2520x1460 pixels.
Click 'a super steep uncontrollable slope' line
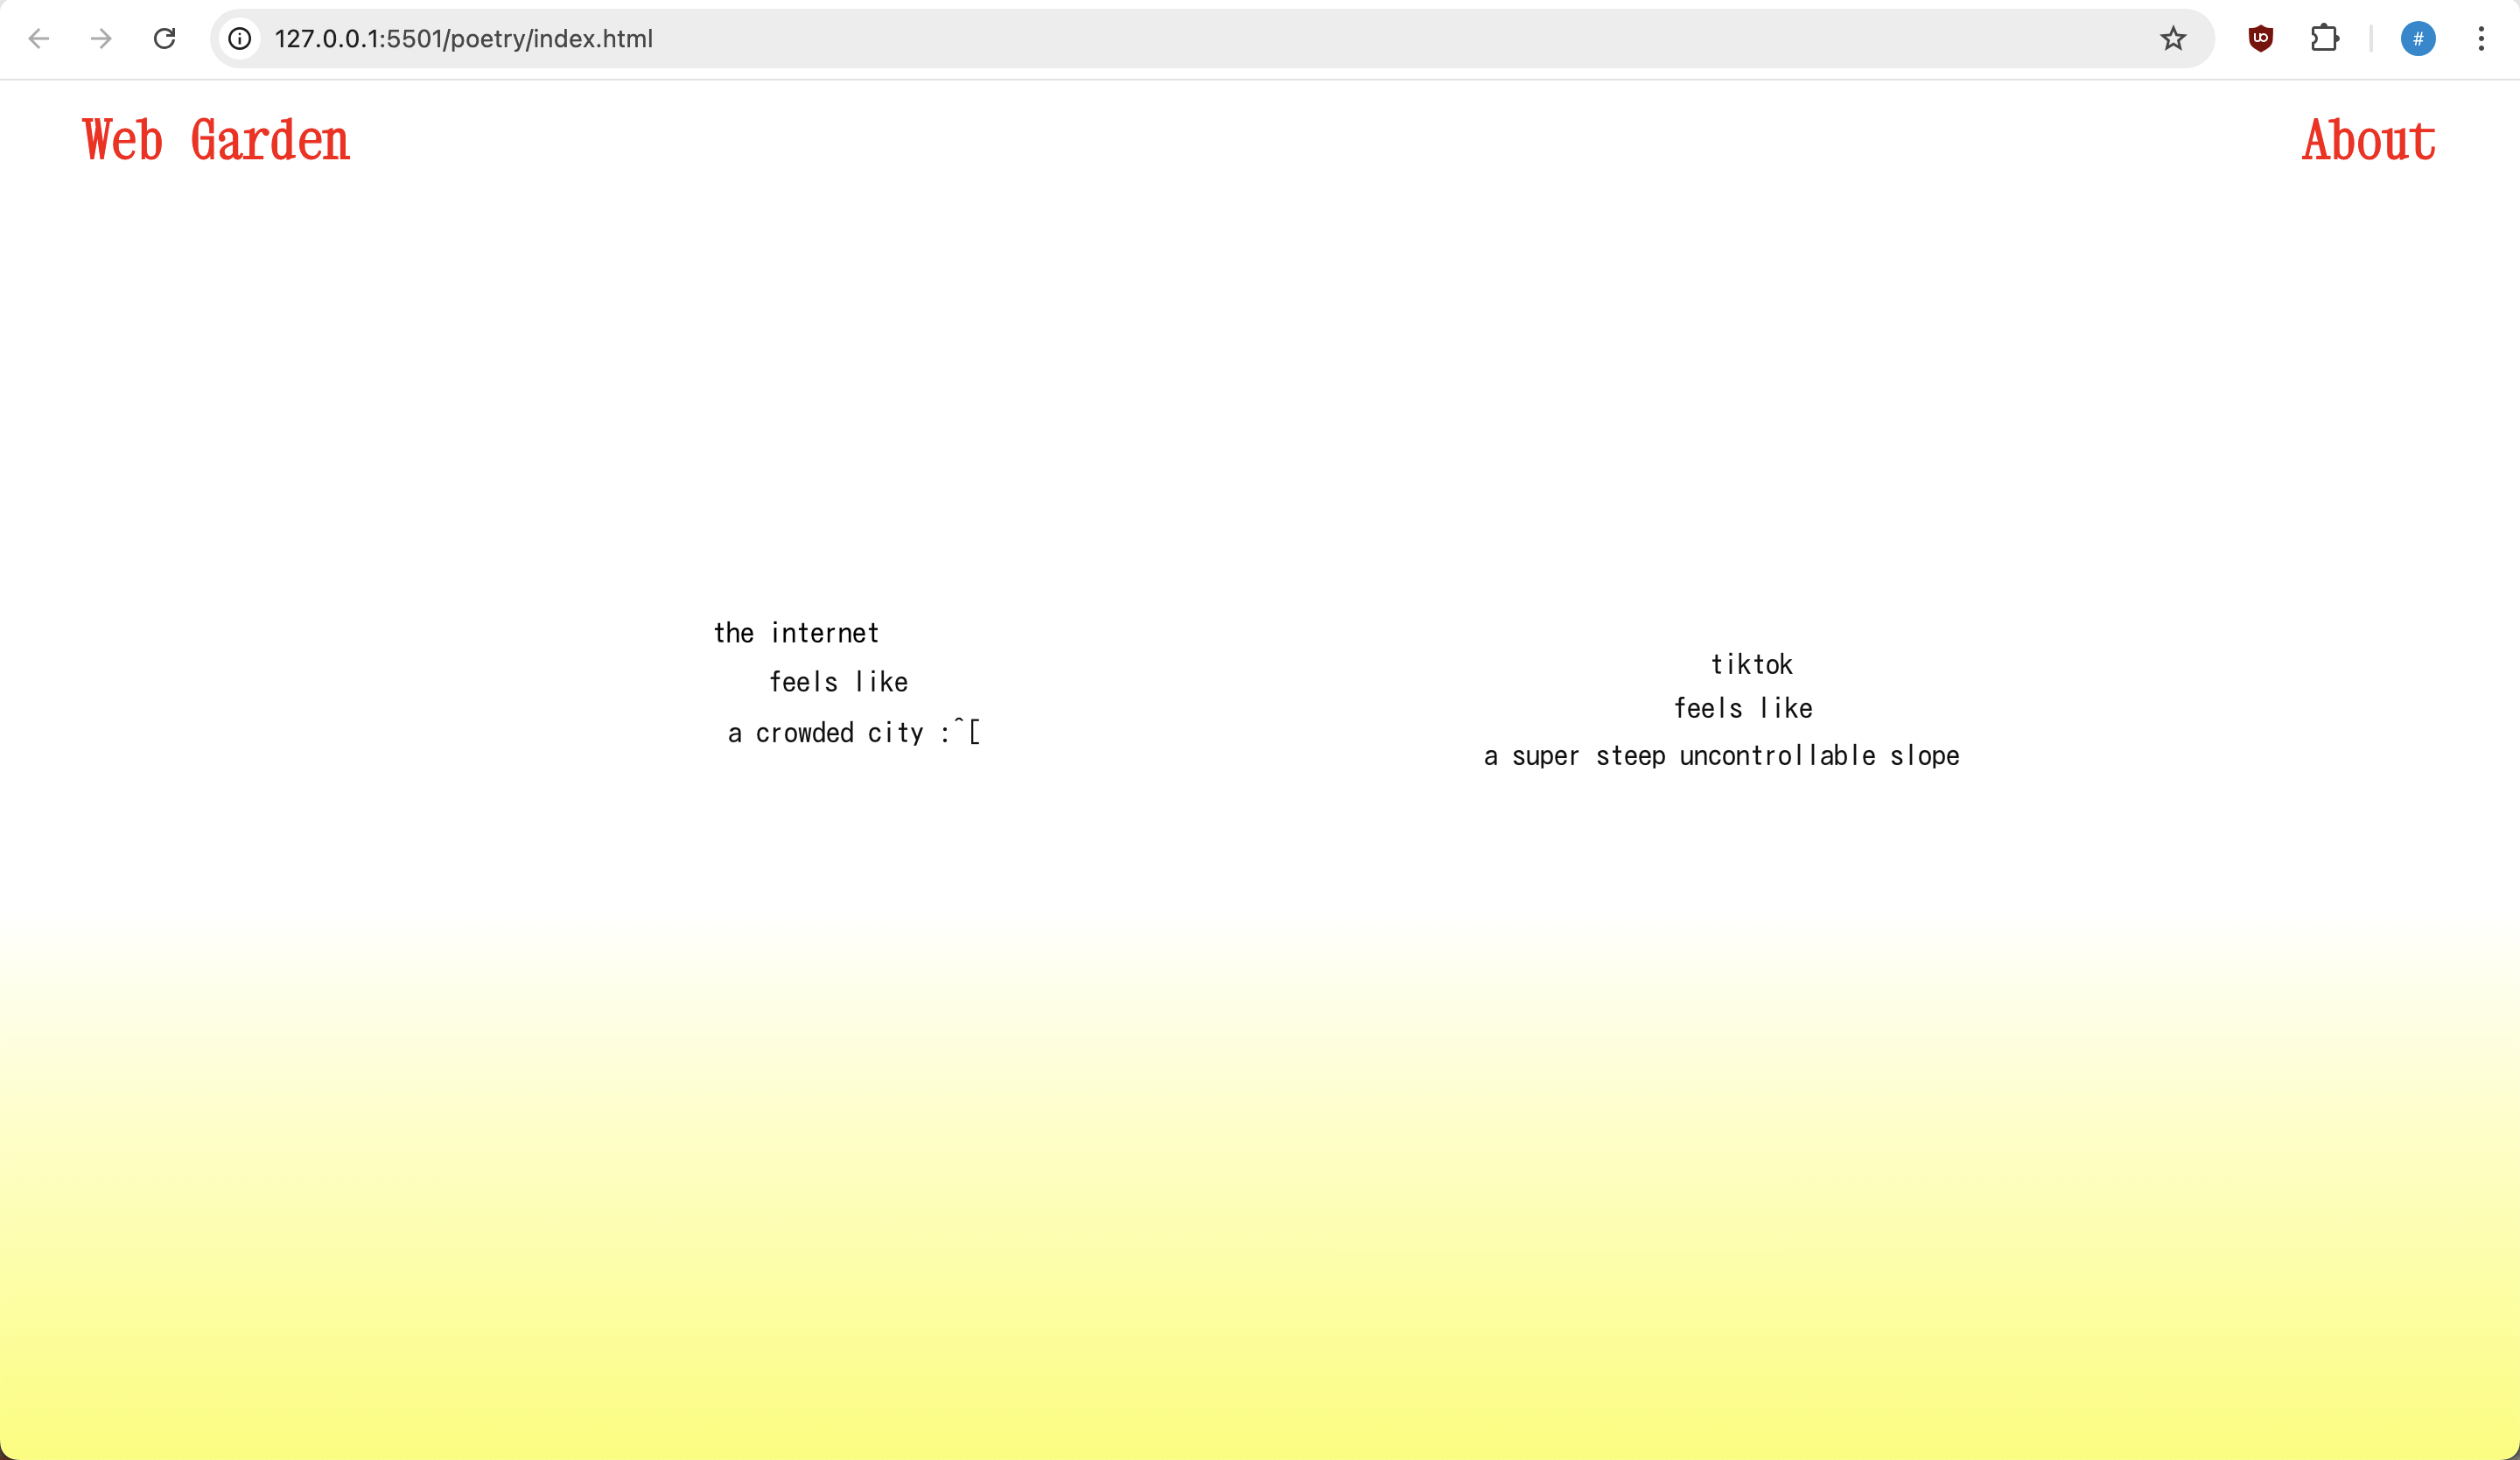(1721, 756)
